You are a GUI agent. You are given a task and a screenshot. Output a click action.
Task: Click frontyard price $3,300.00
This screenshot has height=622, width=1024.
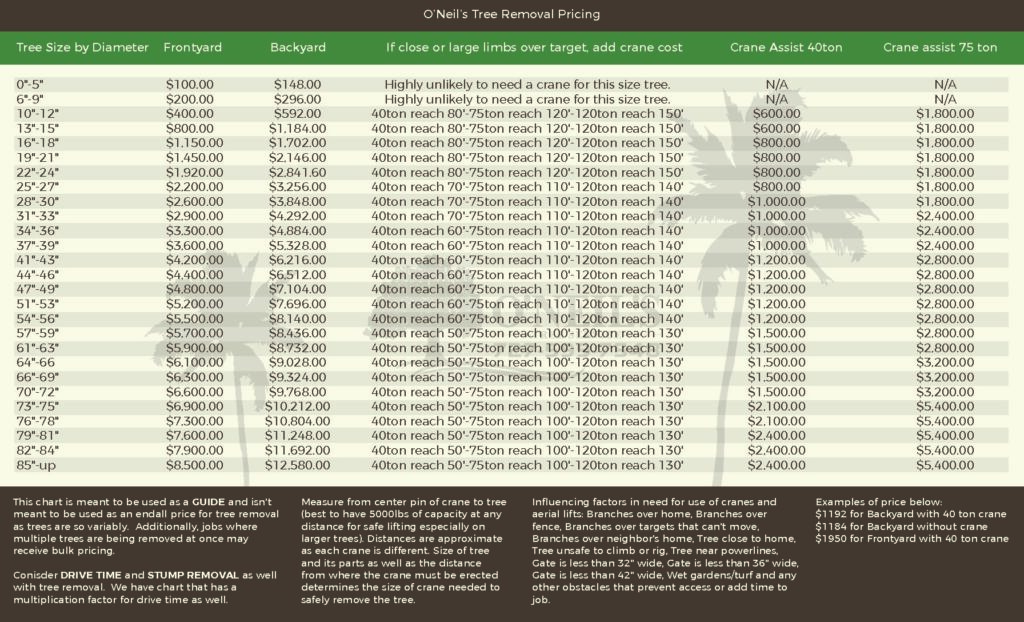(194, 231)
